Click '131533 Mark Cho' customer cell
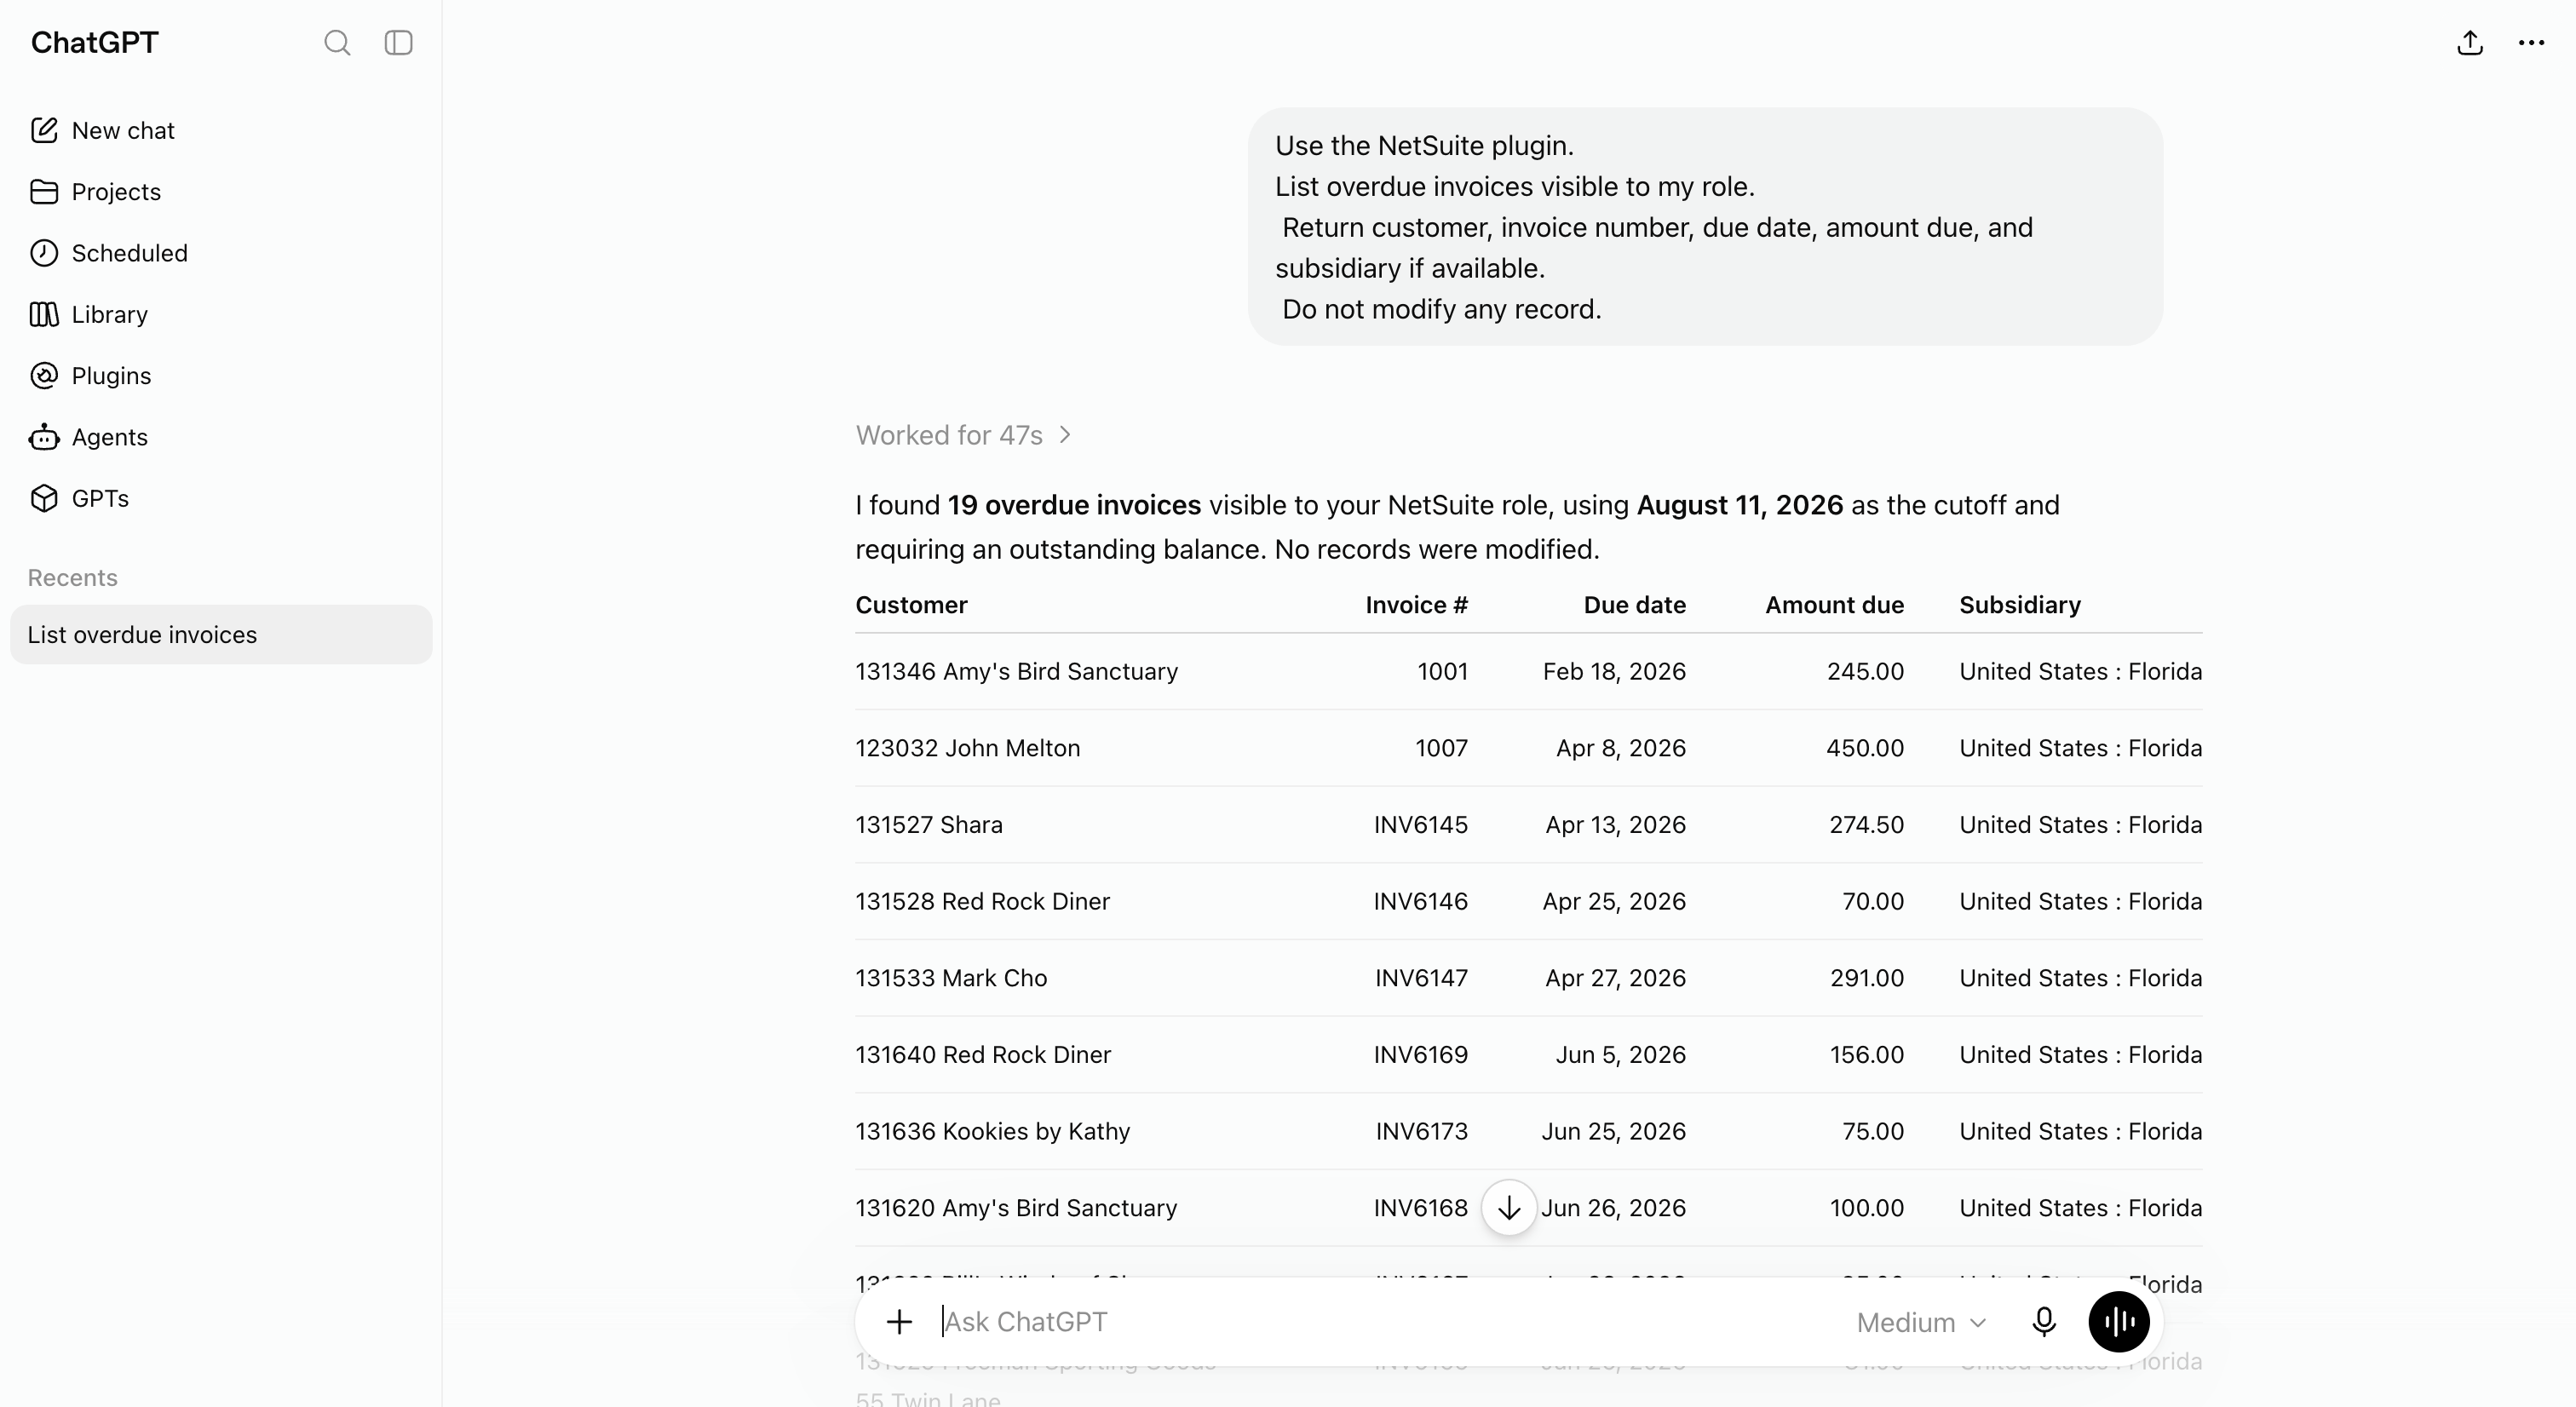The image size is (2576, 1407). (951, 978)
